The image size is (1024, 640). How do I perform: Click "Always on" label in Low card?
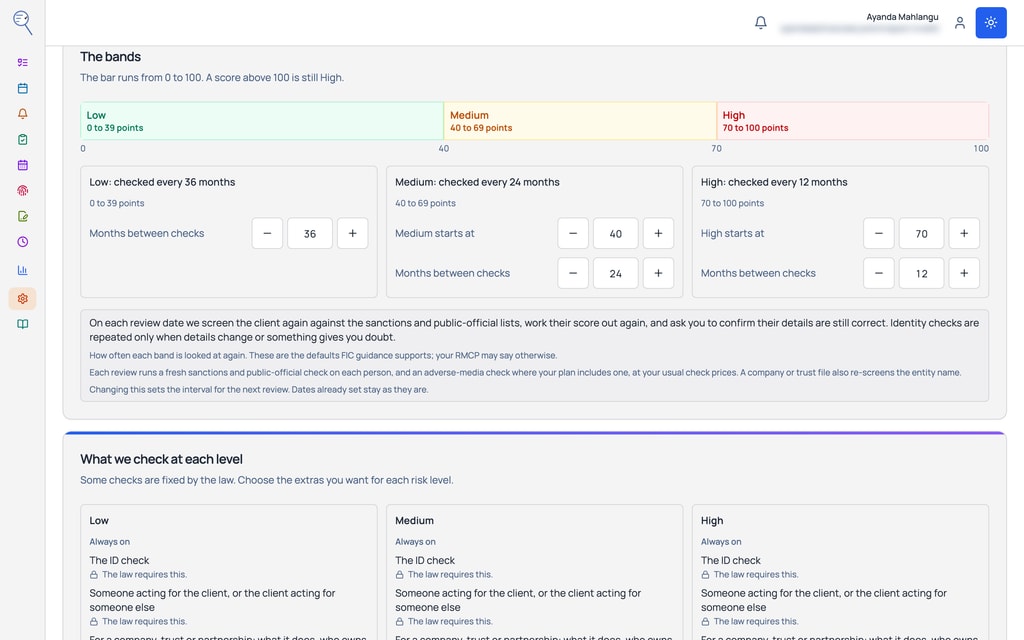tap(110, 542)
